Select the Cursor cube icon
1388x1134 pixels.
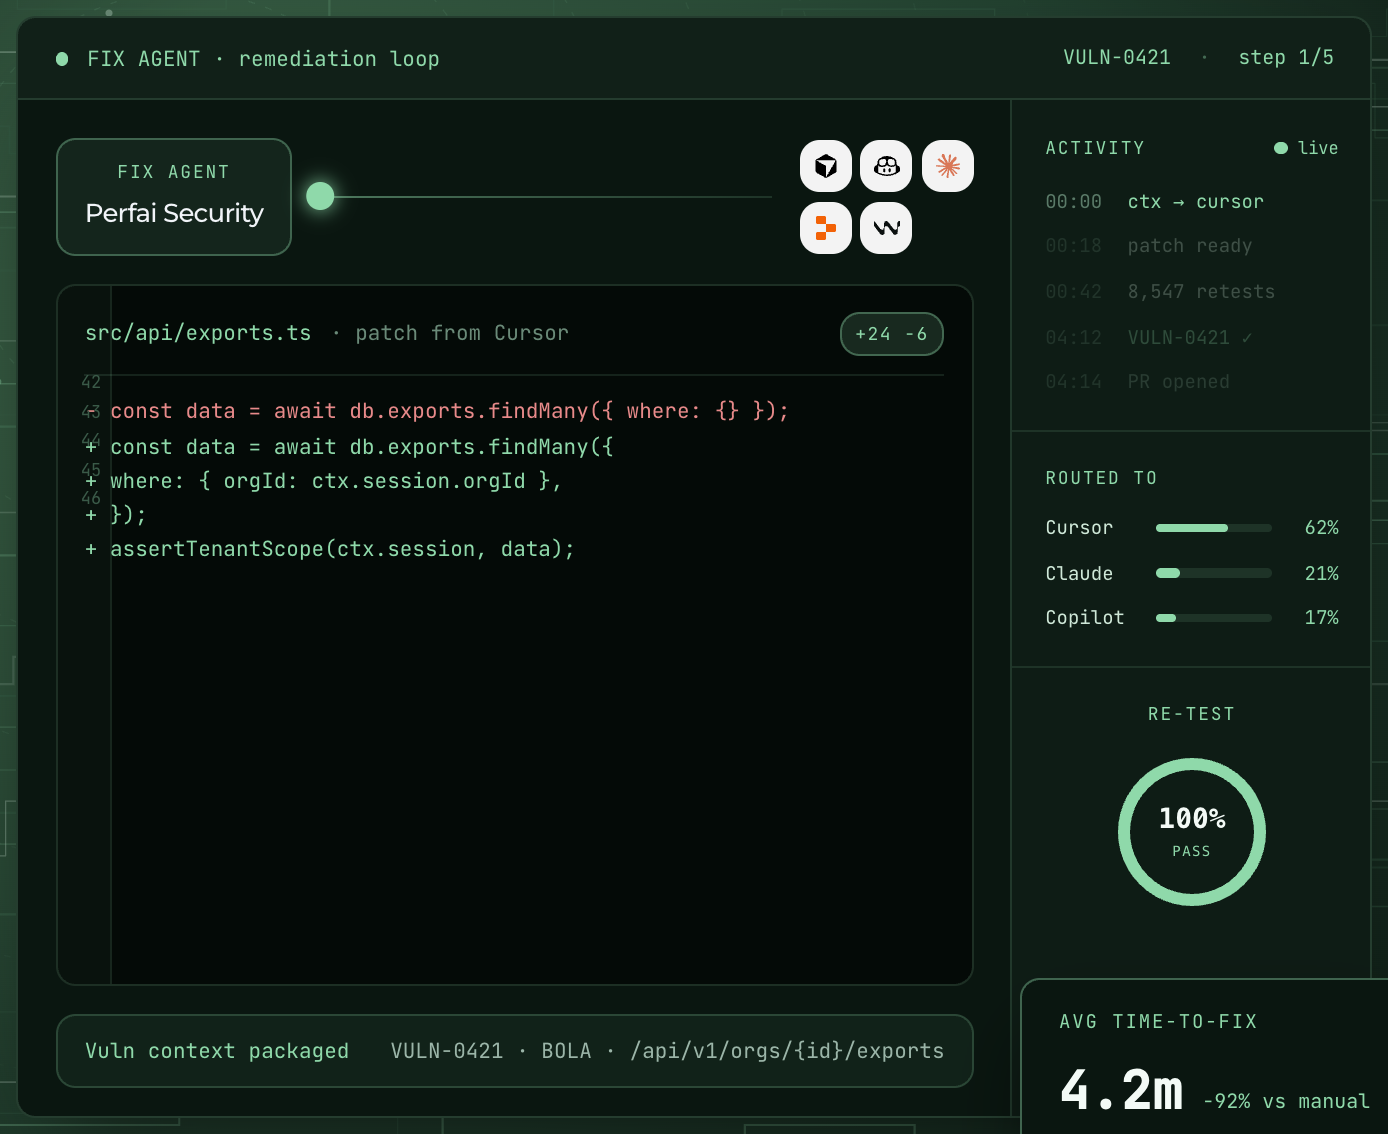[826, 166]
